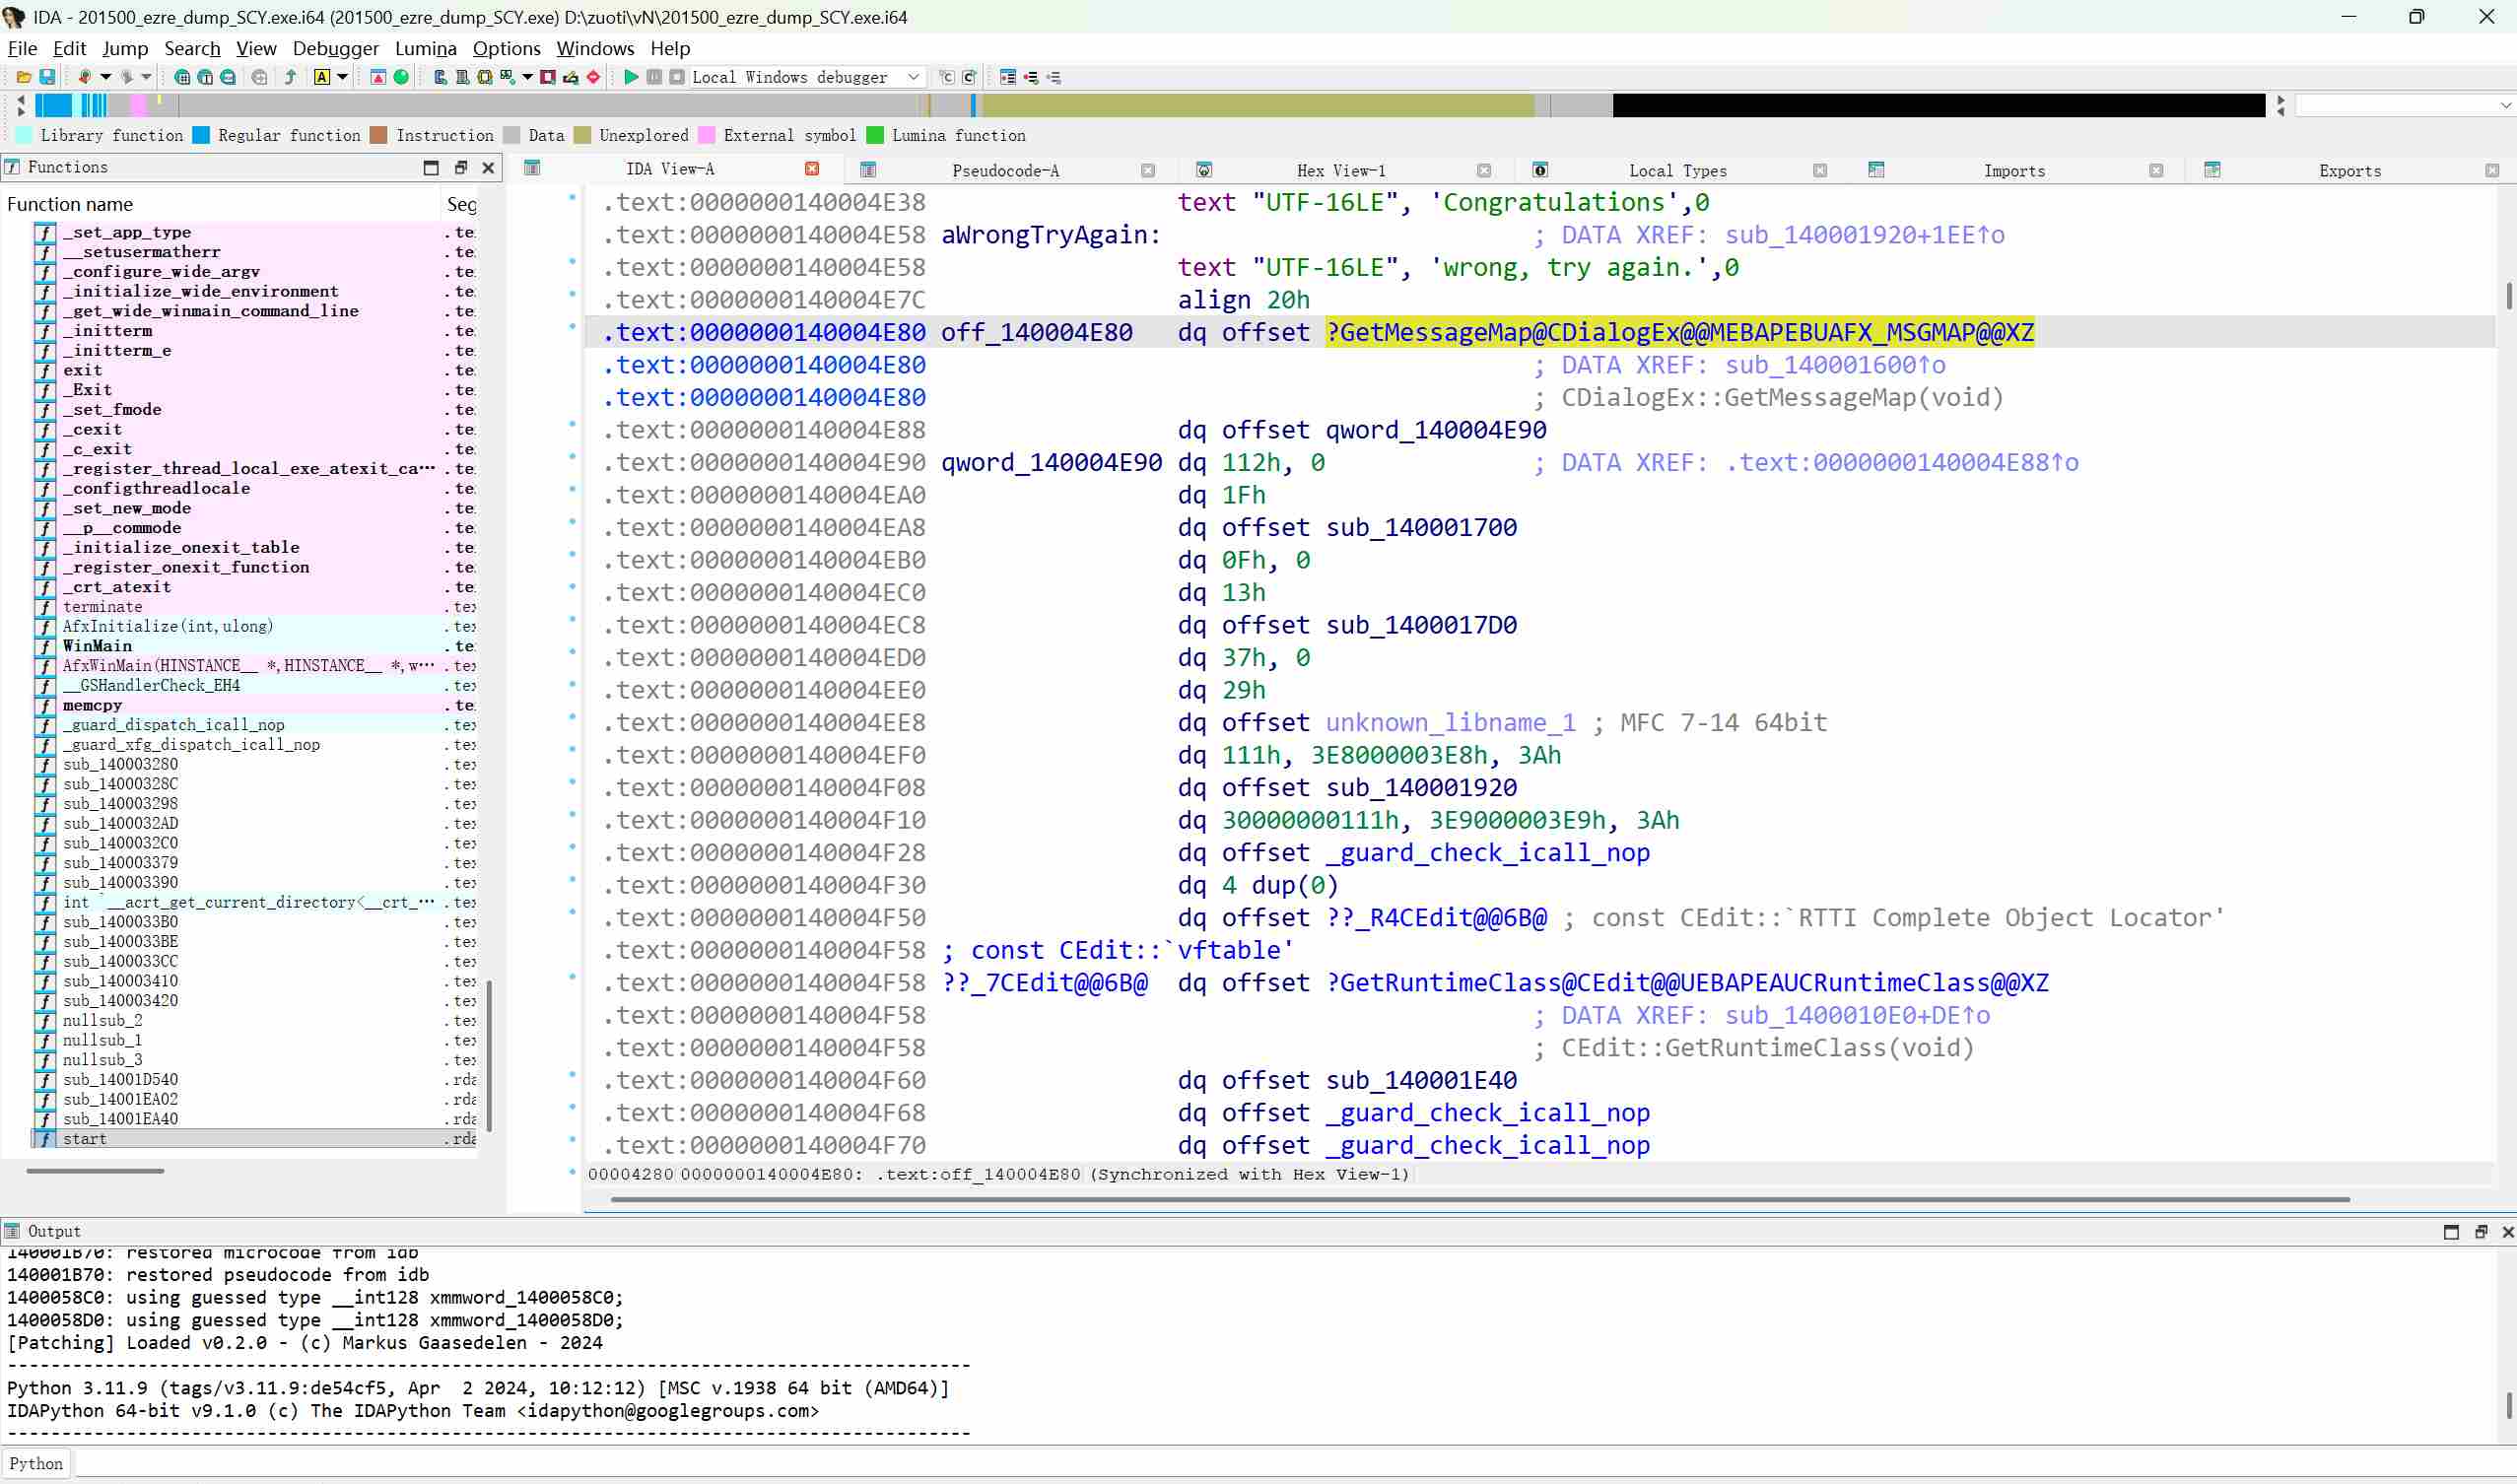2517x1484 pixels.
Task: Select WinMain in the Functions list
Action: click(x=97, y=646)
